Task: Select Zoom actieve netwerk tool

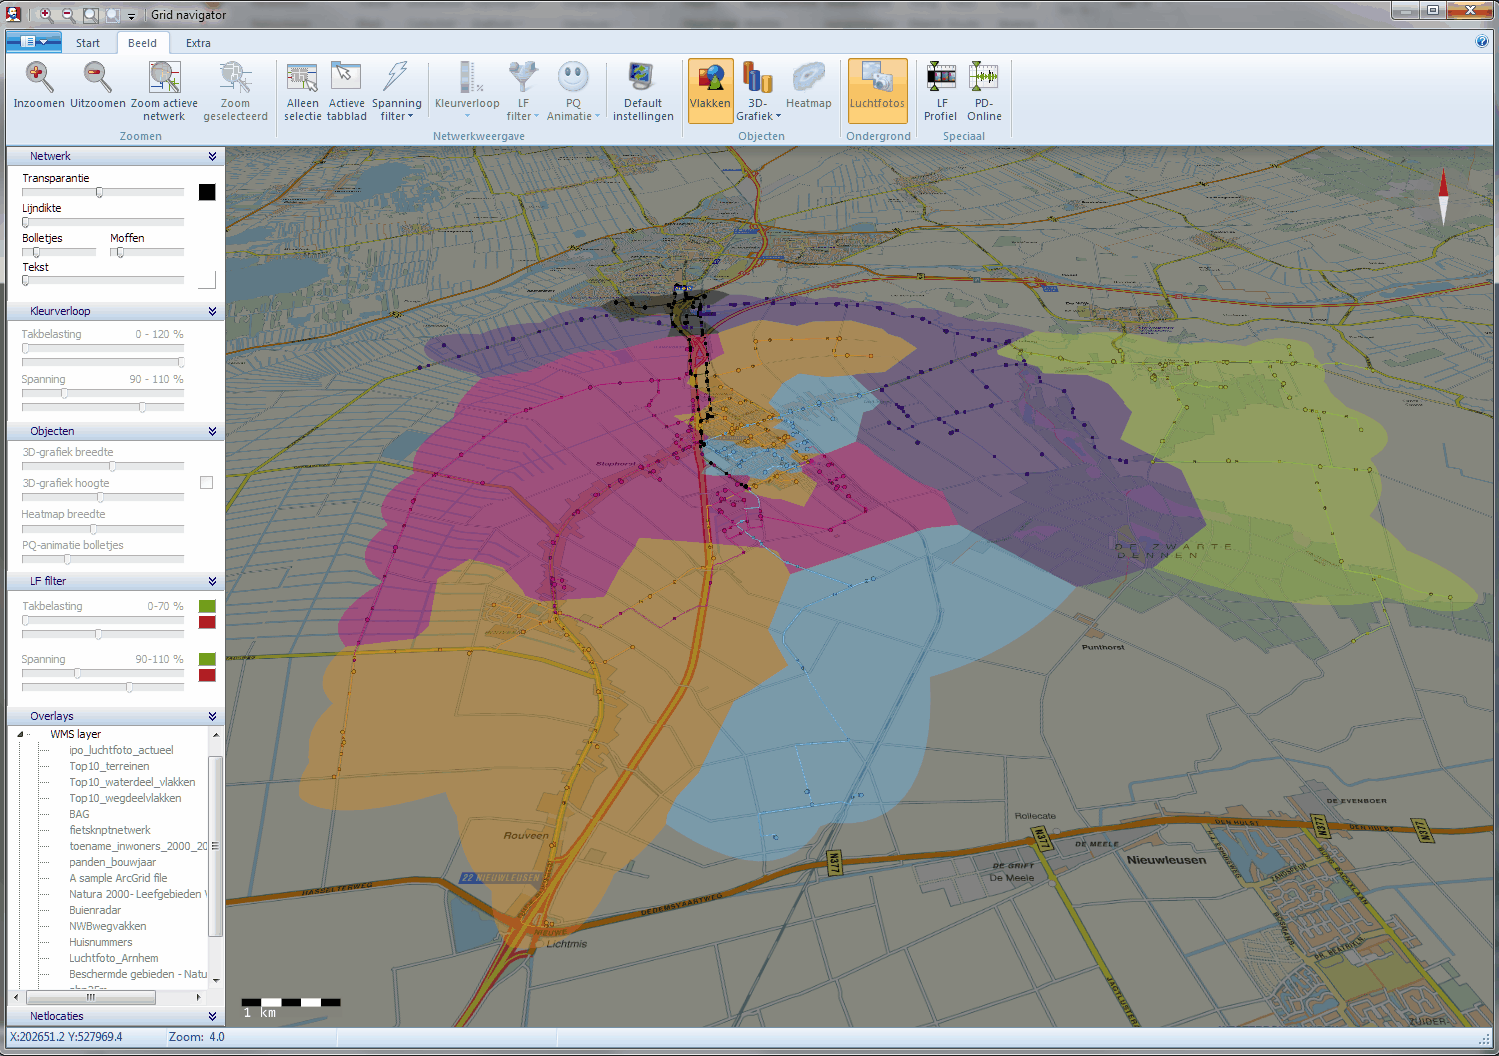Action: [164, 78]
